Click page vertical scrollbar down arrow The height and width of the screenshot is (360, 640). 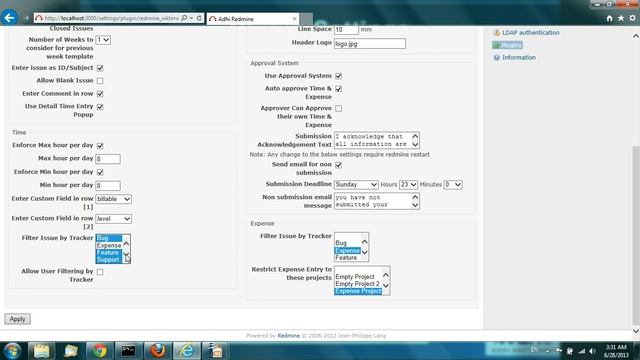tap(636, 331)
